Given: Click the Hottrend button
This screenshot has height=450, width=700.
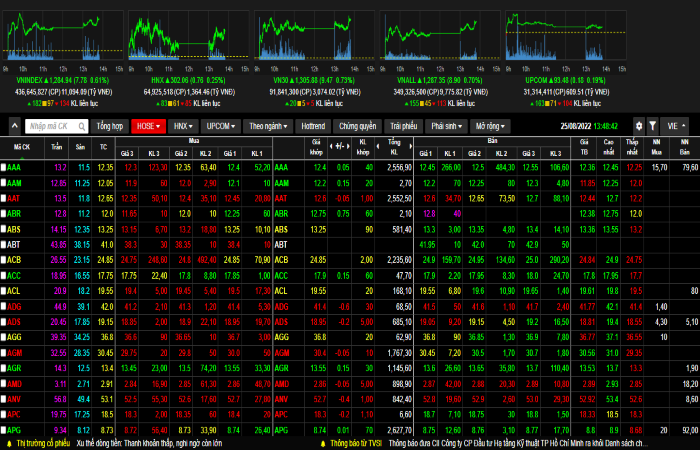Looking at the screenshot, I should pos(313,127).
